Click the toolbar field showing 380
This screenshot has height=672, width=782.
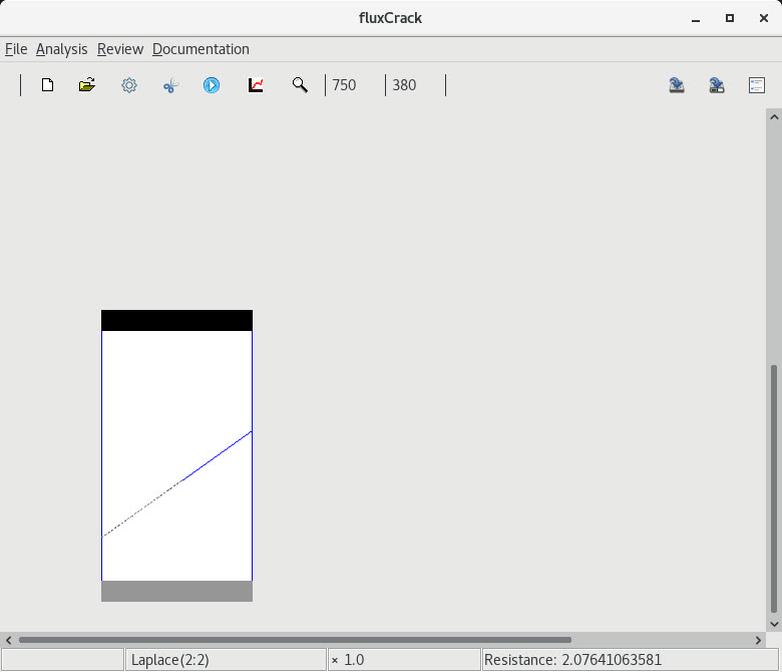(x=414, y=85)
